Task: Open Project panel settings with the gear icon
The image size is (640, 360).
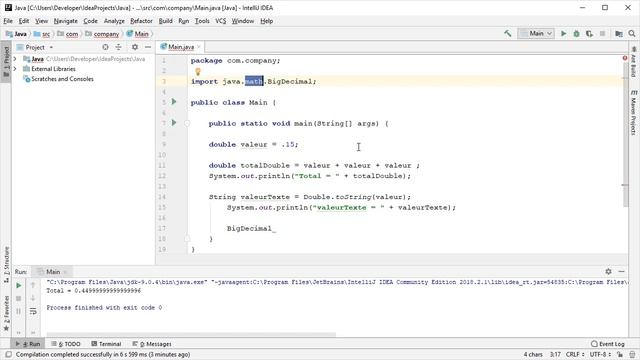Action: tap(135, 47)
